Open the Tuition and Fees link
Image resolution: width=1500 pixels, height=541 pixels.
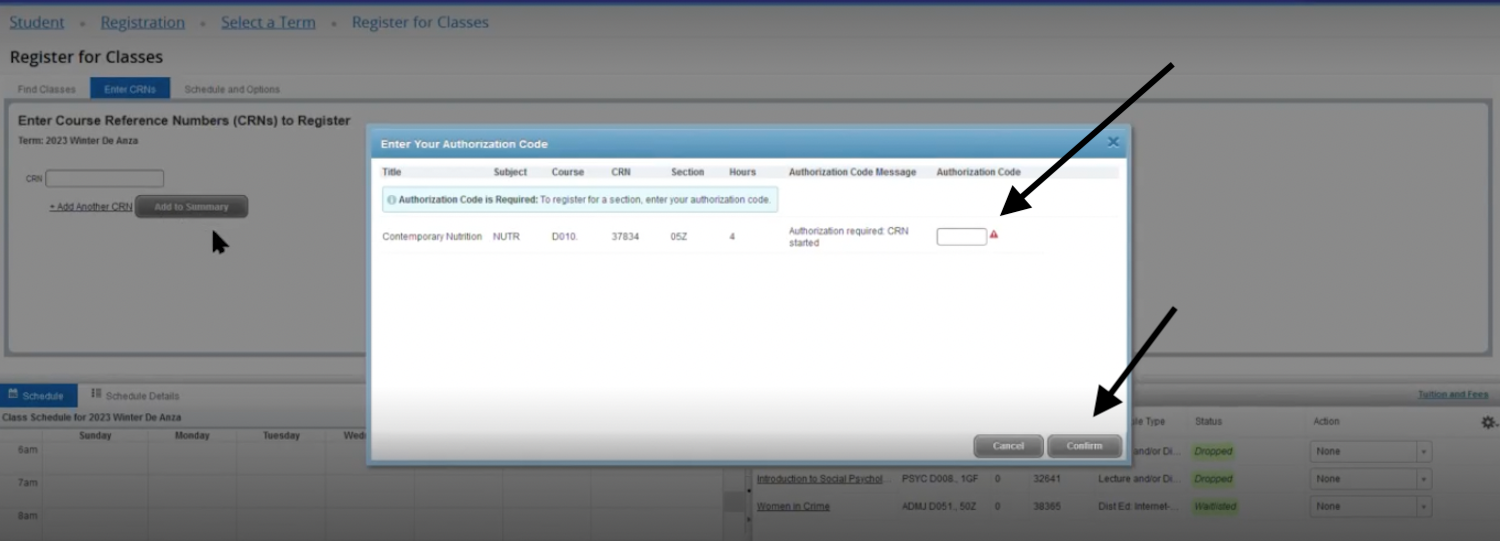[1452, 395]
